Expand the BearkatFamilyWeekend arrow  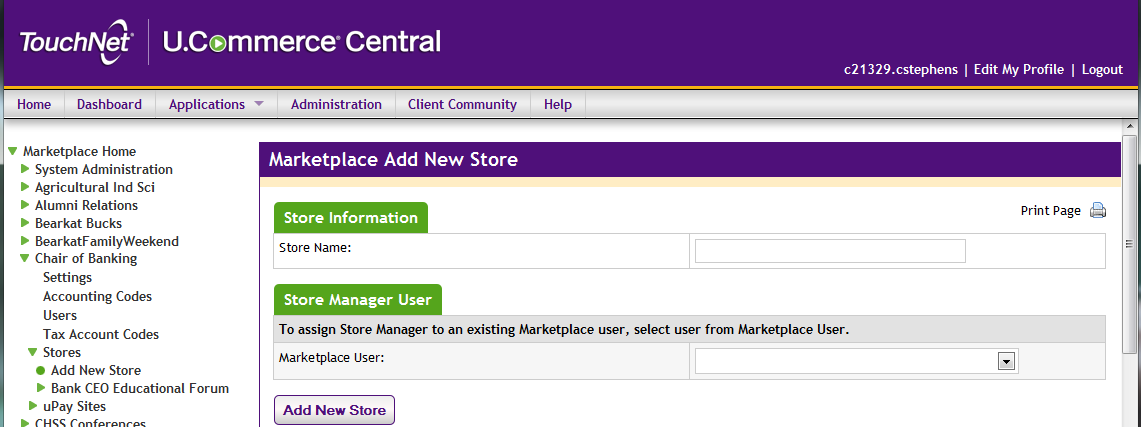pyautogui.click(x=25, y=241)
